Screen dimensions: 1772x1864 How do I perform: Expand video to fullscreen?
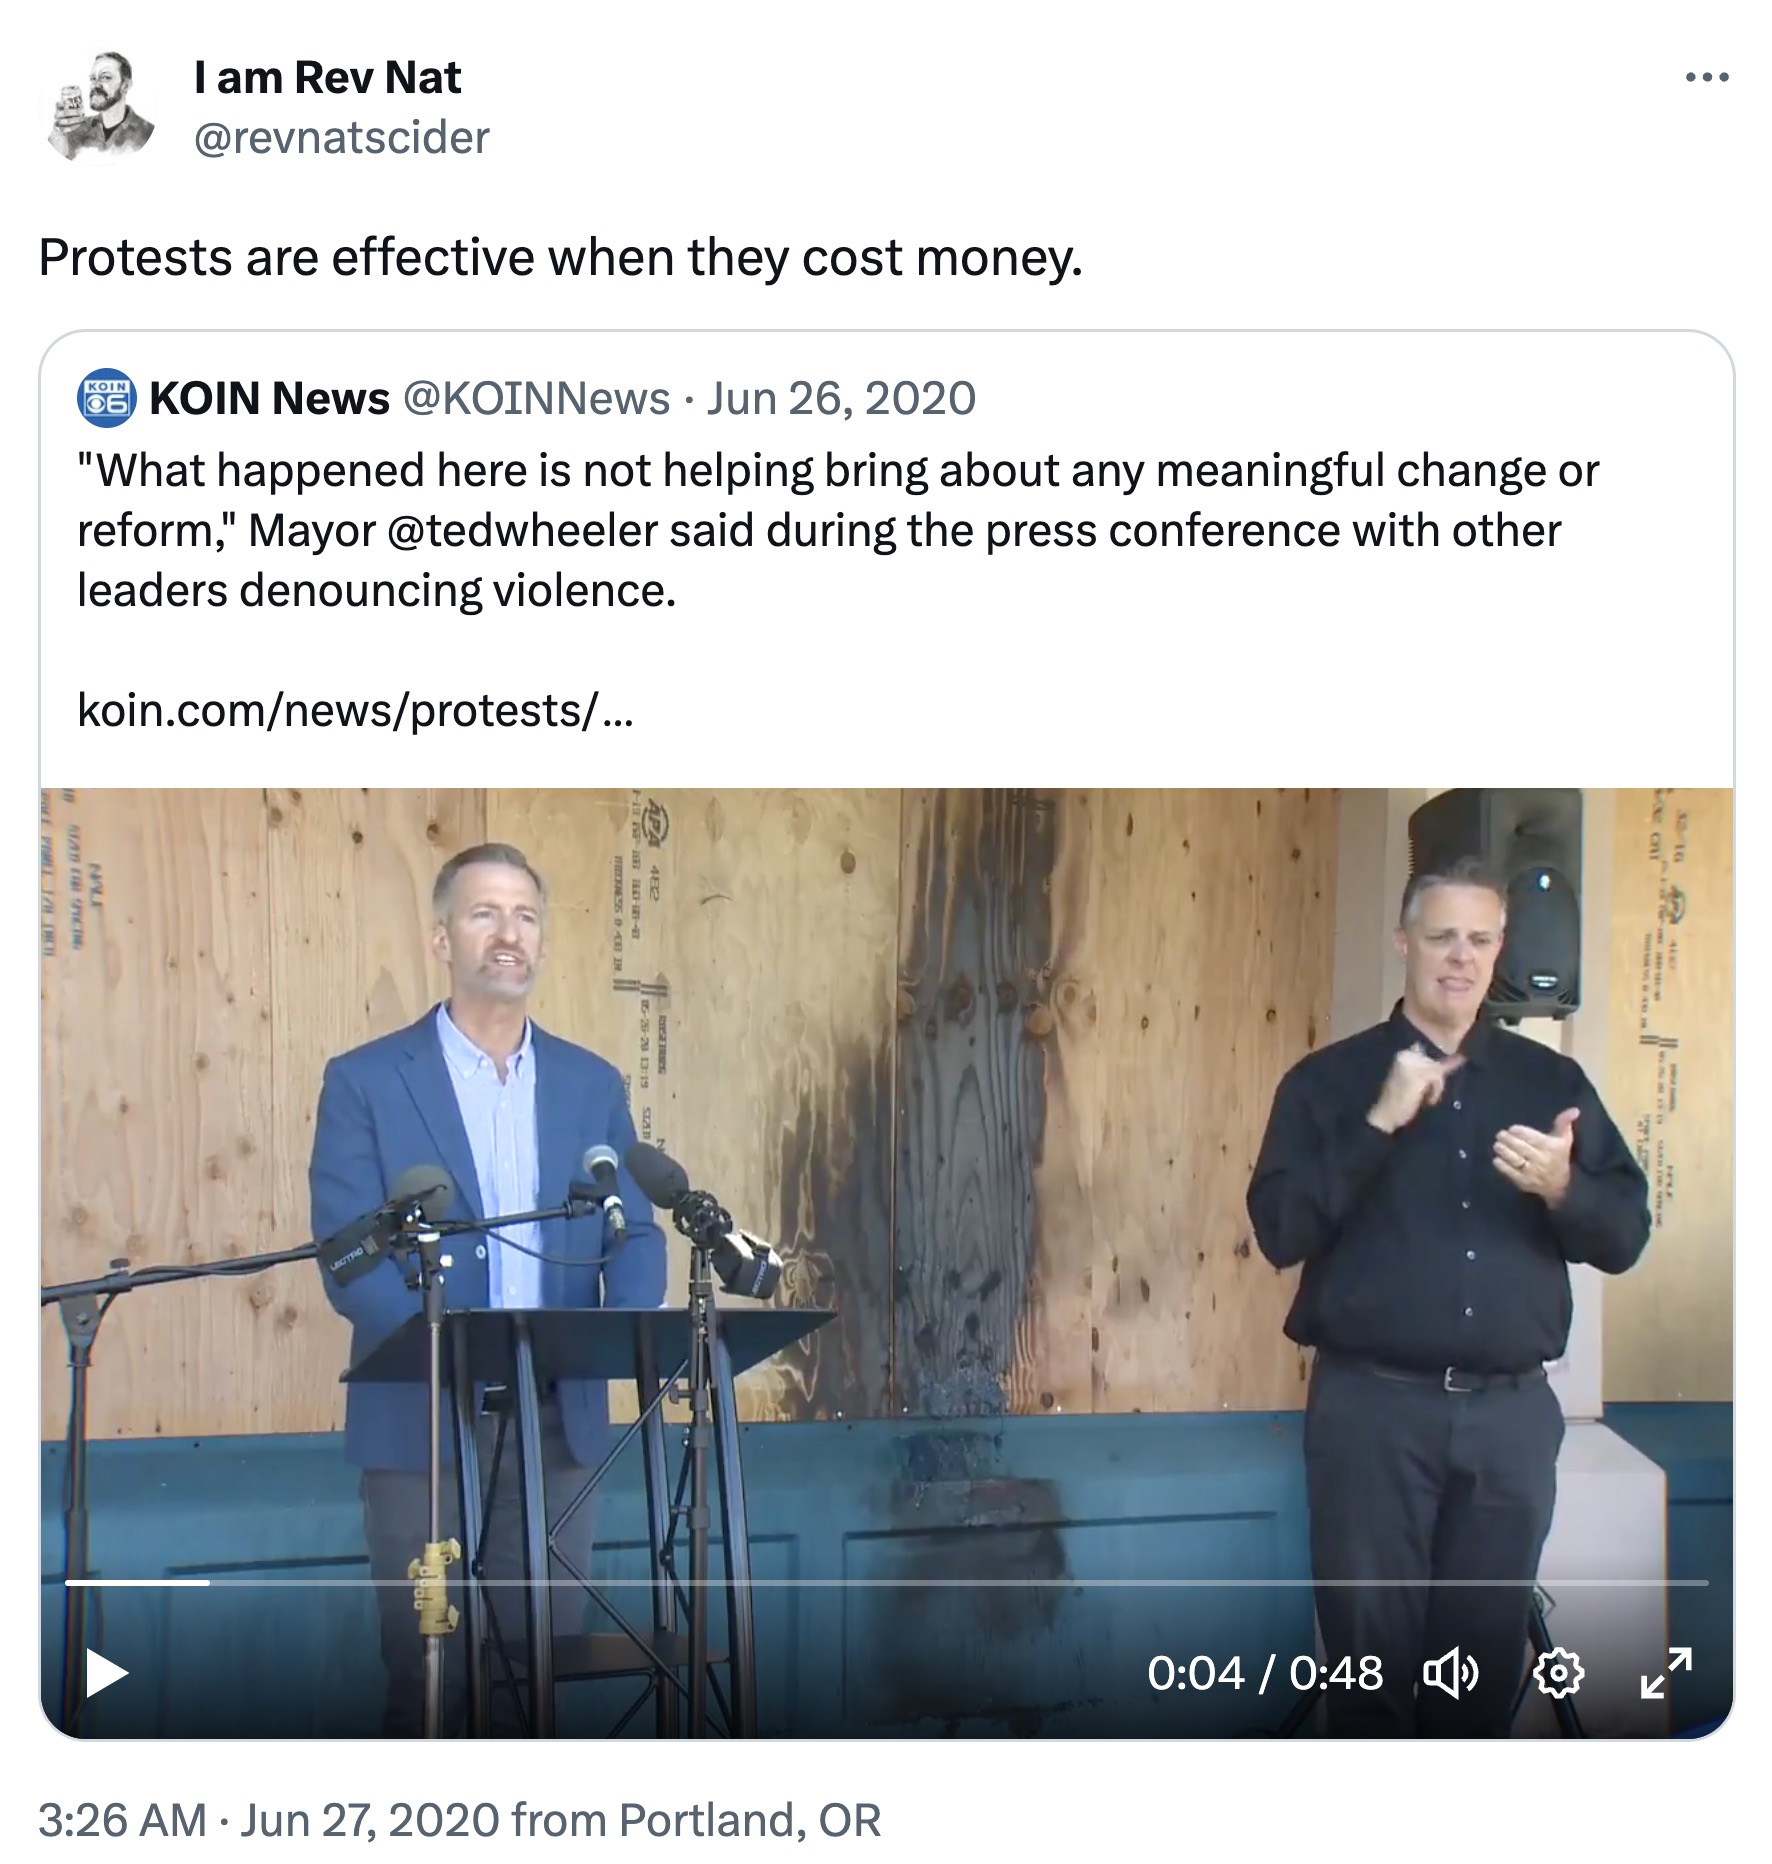[x=1666, y=1674]
